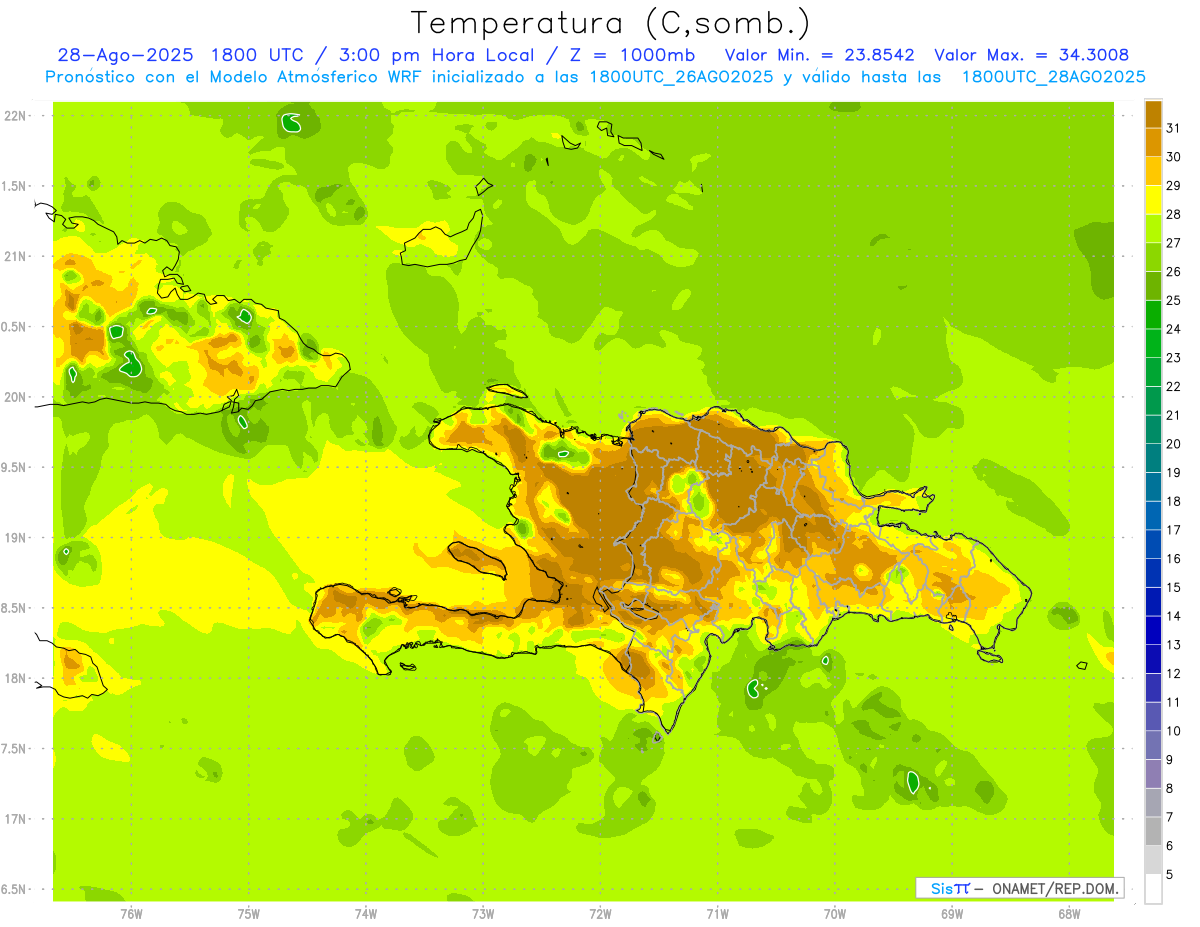The width and height of the screenshot is (1200, 927).
Task: Click the title "Temperatura (C,somb.)"
Action: 610,23
